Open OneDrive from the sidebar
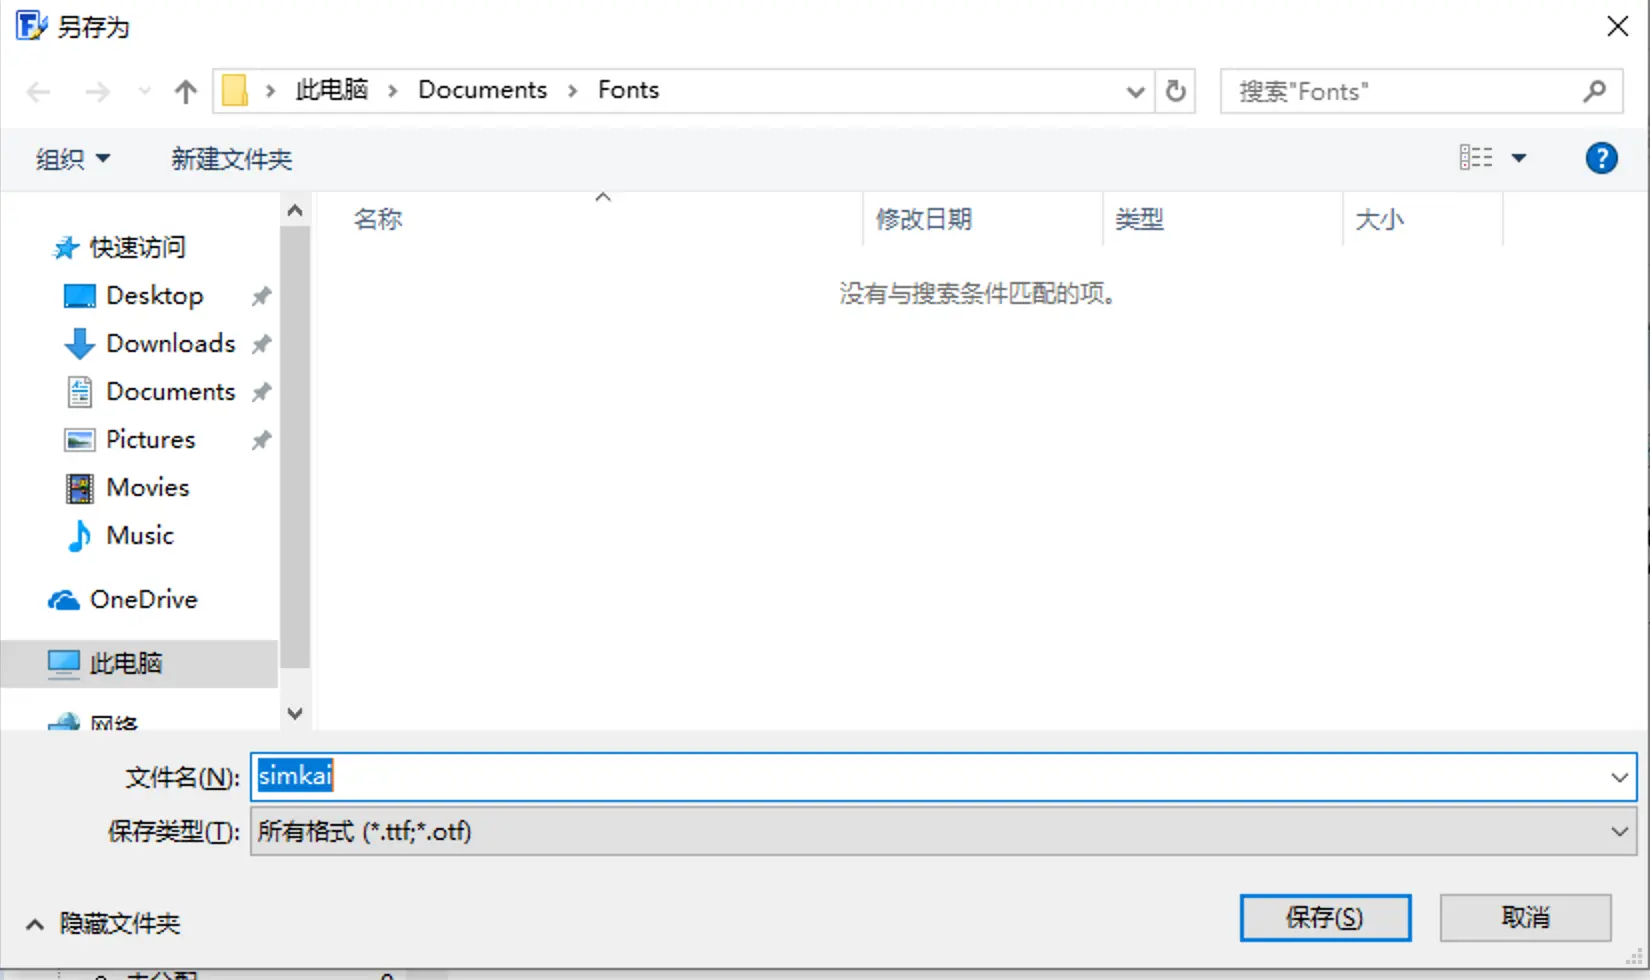The width and height of the screenshot is (1650, 980). coord(144,599)
